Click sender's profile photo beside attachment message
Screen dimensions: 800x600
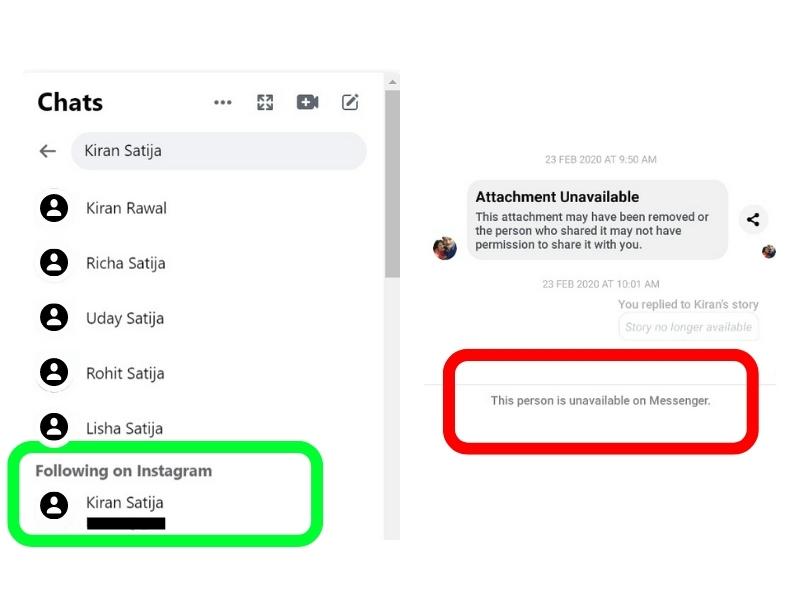pyautogui.click(x=445, y=248)
